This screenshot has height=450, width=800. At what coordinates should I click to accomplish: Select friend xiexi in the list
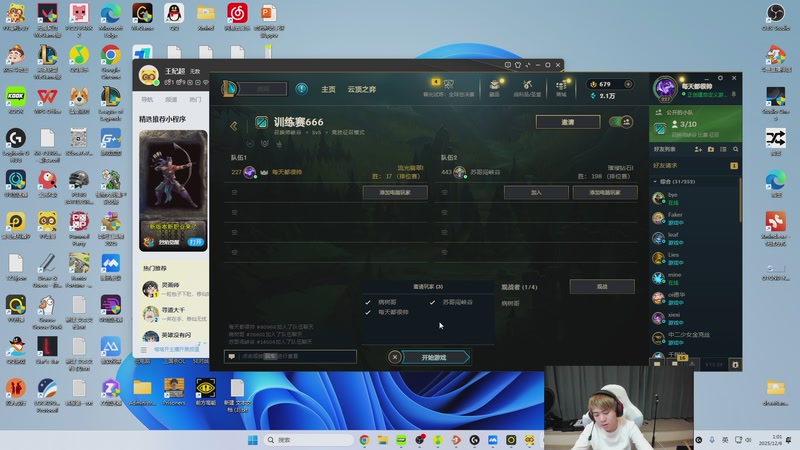695,318
